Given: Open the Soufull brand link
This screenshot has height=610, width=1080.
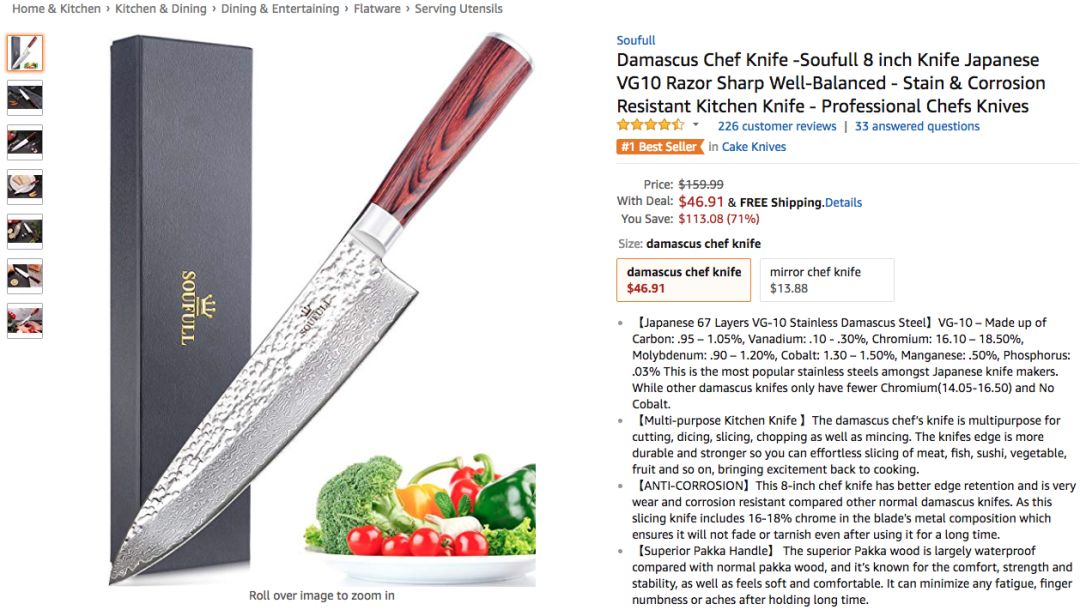Looking at the screenshot, I should coord(636,40).
